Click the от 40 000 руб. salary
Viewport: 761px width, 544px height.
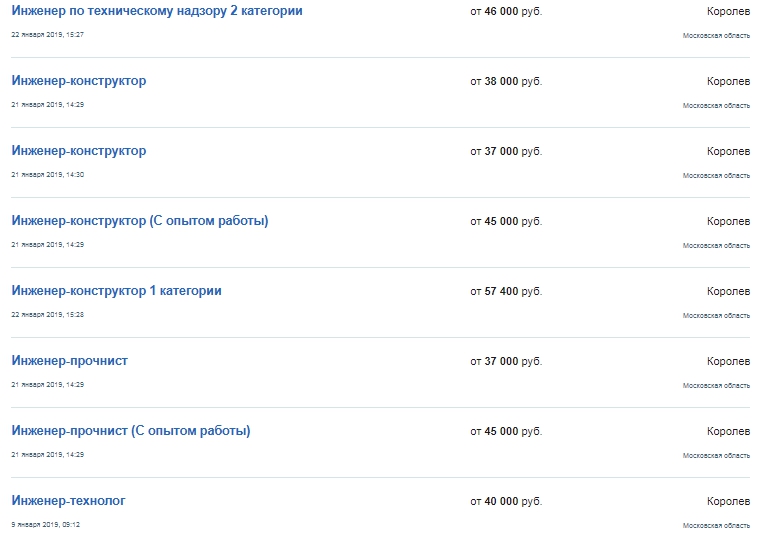click(x=506, y=501)
